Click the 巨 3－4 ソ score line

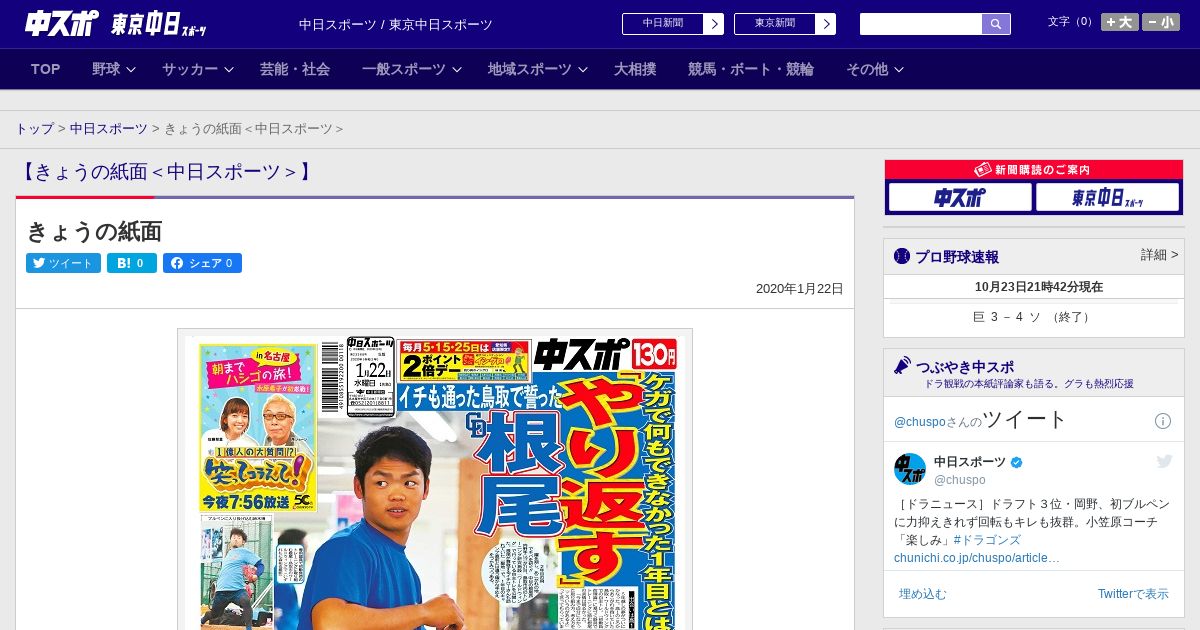coord(1033,317)
